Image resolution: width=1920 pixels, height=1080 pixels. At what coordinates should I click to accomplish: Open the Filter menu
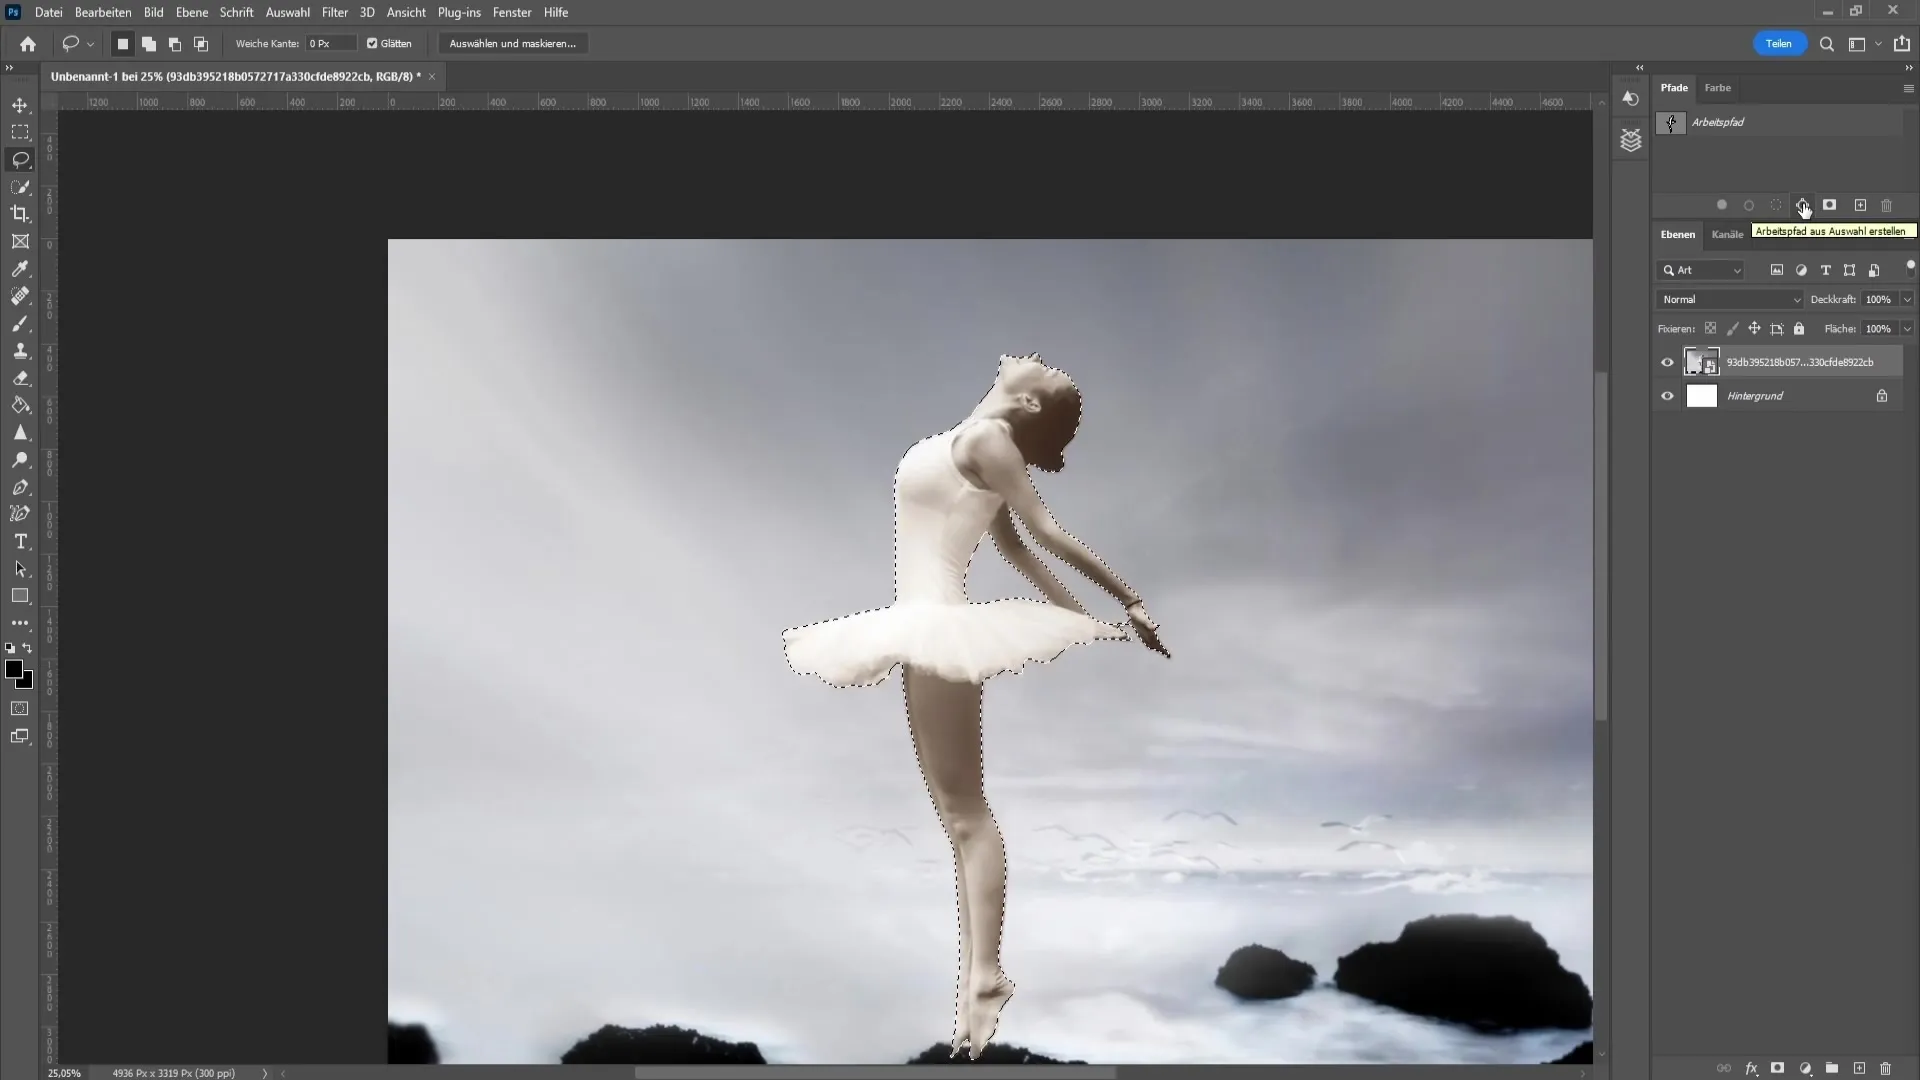tap(335, 12)
